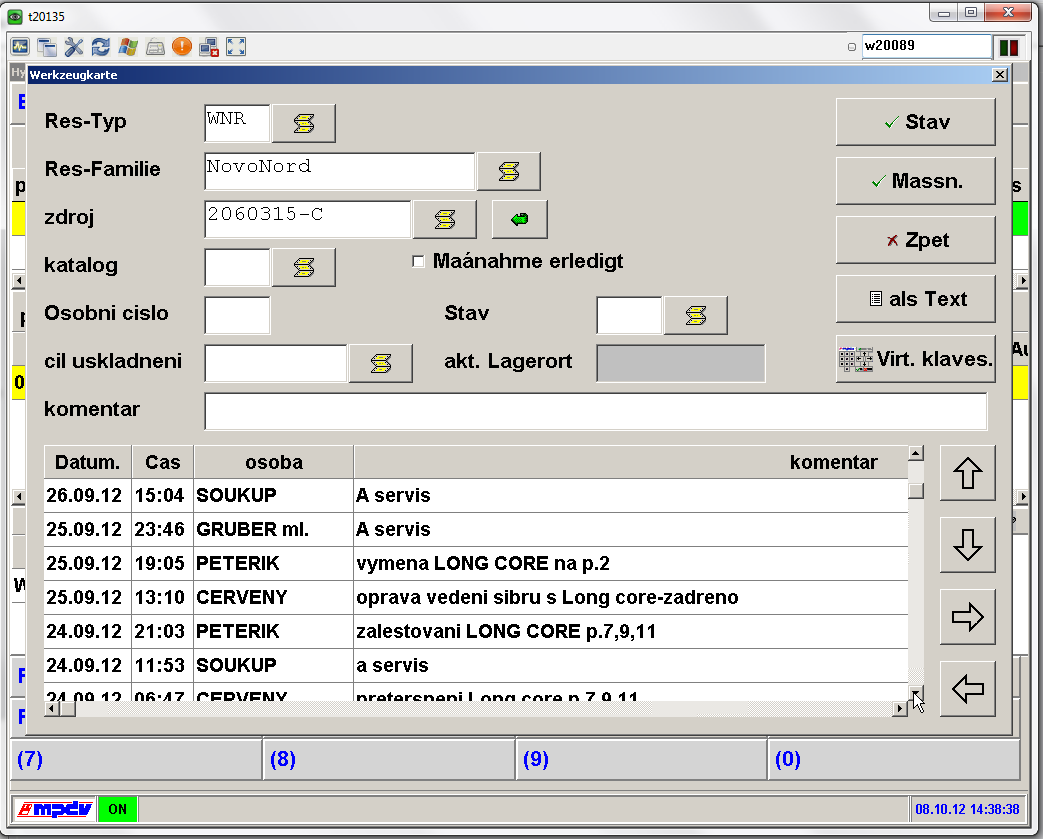The image size is (1043, 839).
Task: Click the green-red connection indicator icon
Action: pos(1008,47)
